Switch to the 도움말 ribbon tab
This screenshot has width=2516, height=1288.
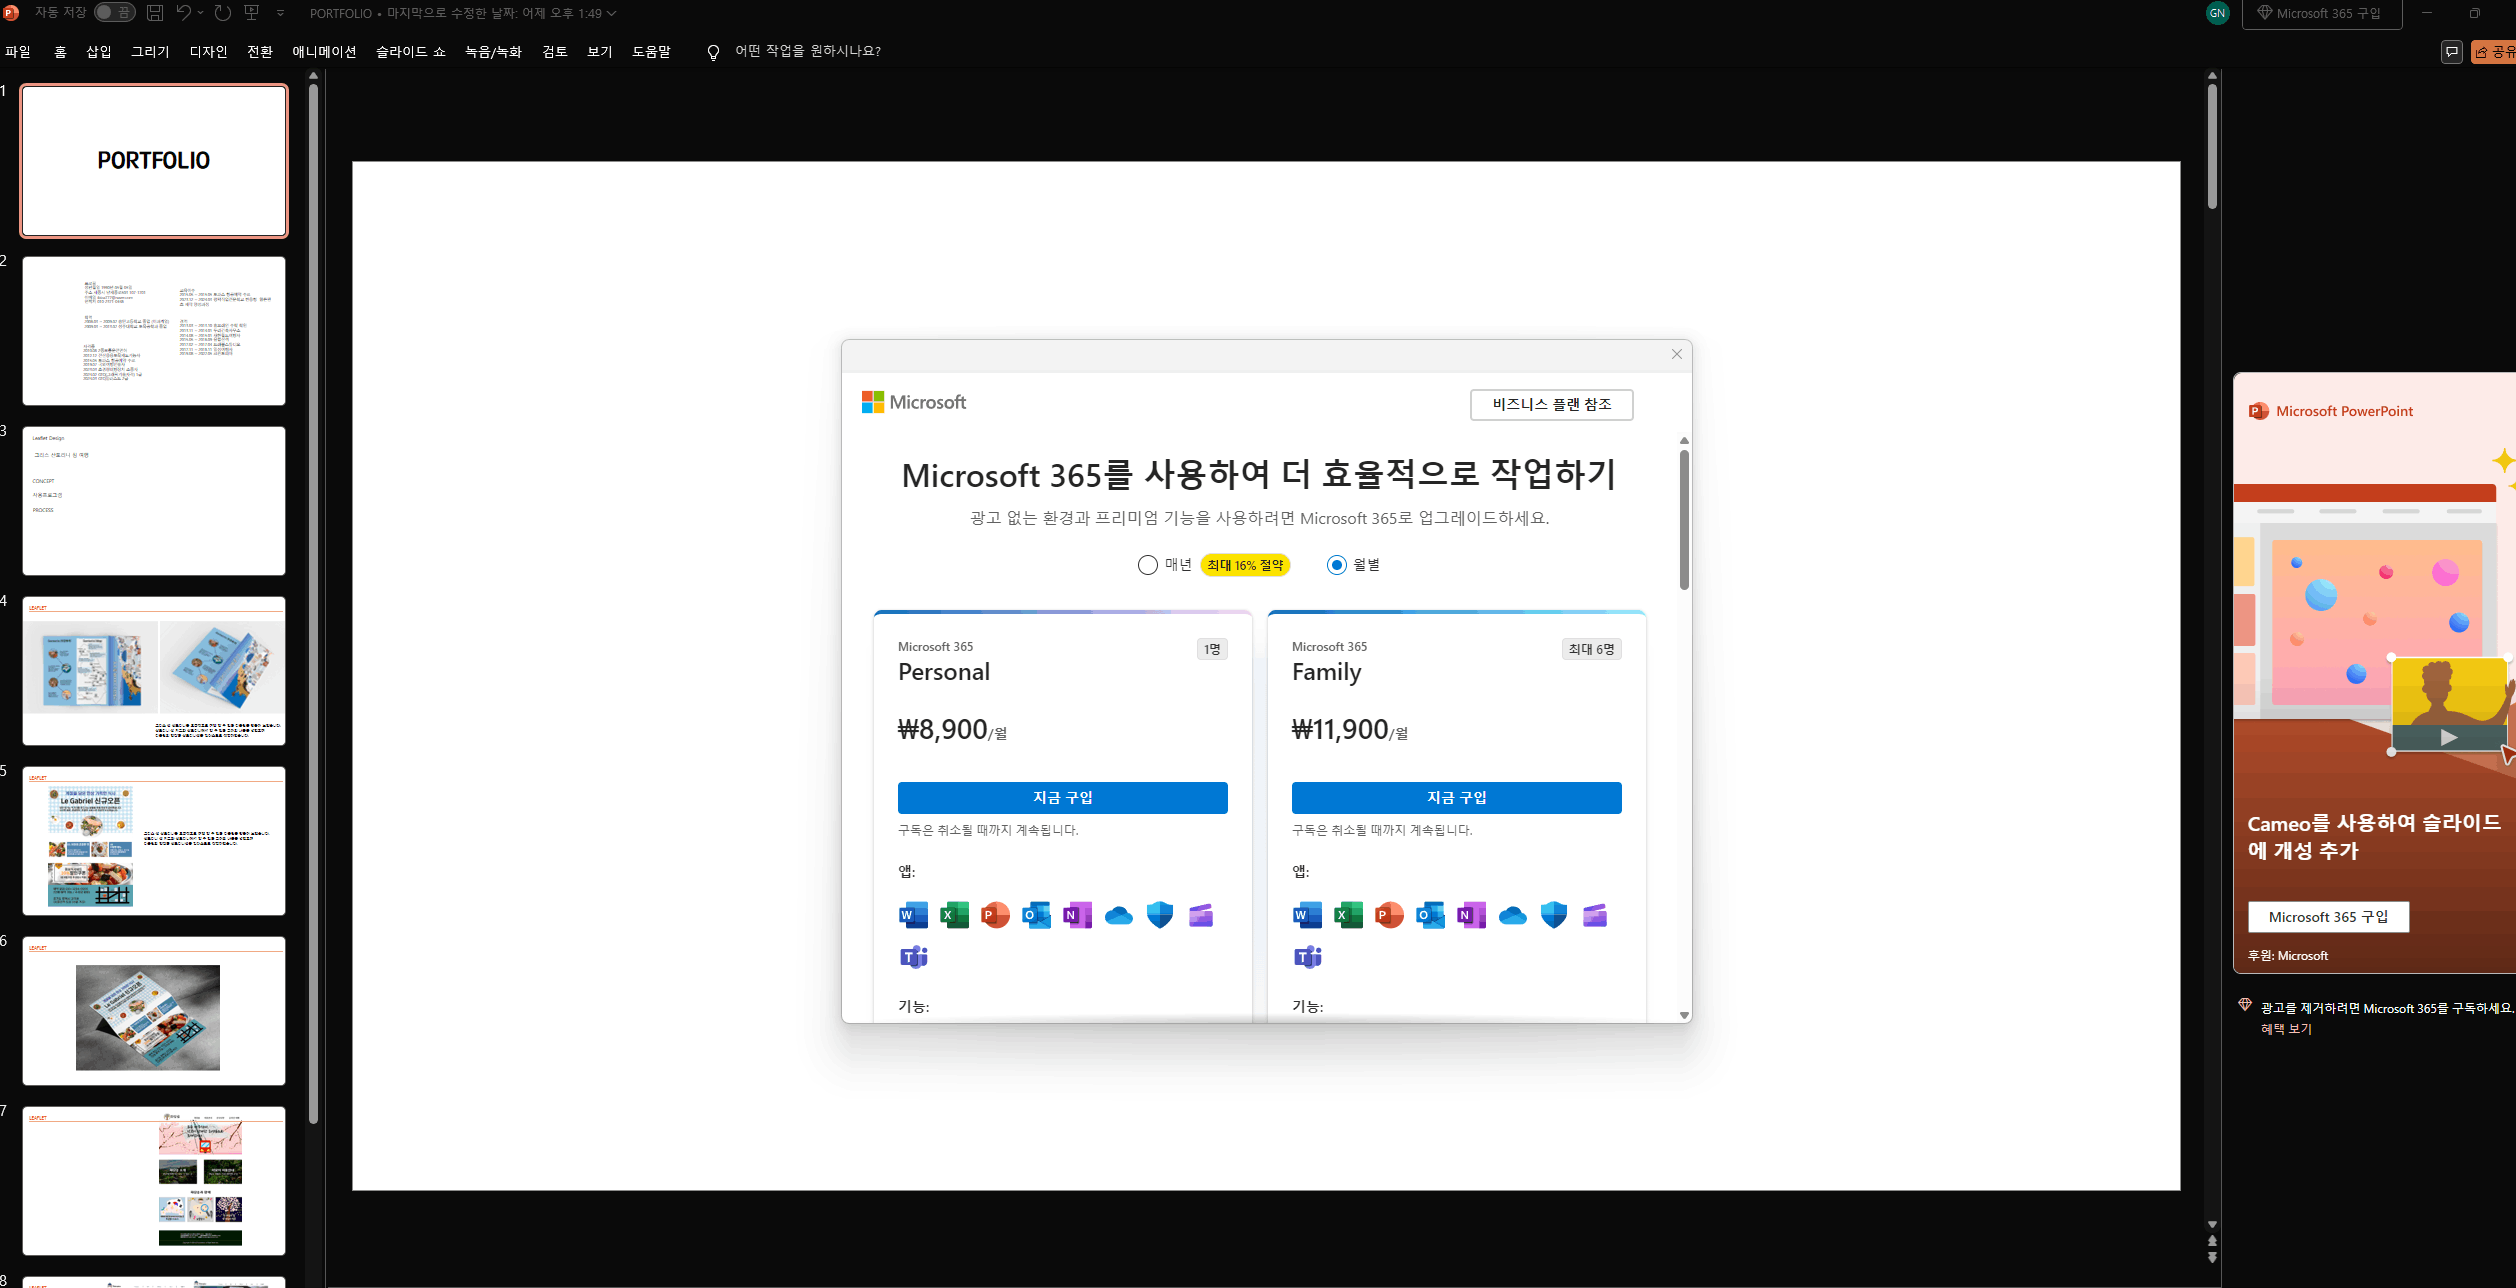tap(651, 52)
